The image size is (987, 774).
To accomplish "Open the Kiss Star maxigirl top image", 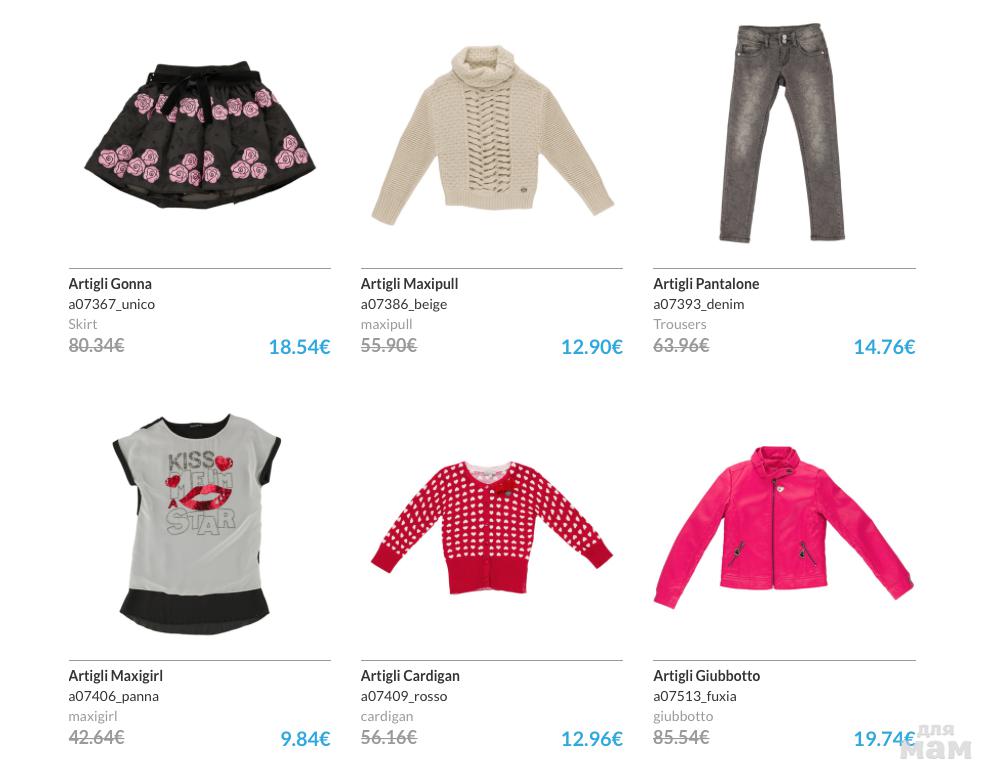I will pos(196,524).
